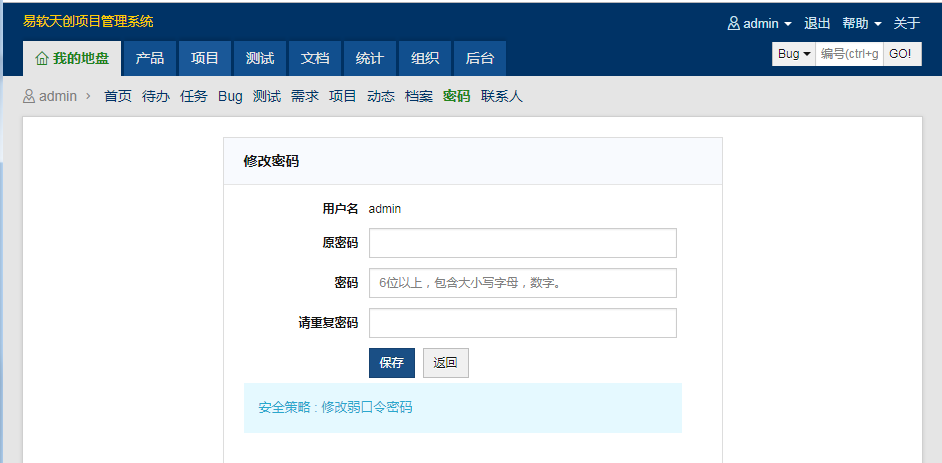Click the 安全策略 notice text
The image size is (942, 463).
coord(335,407)
